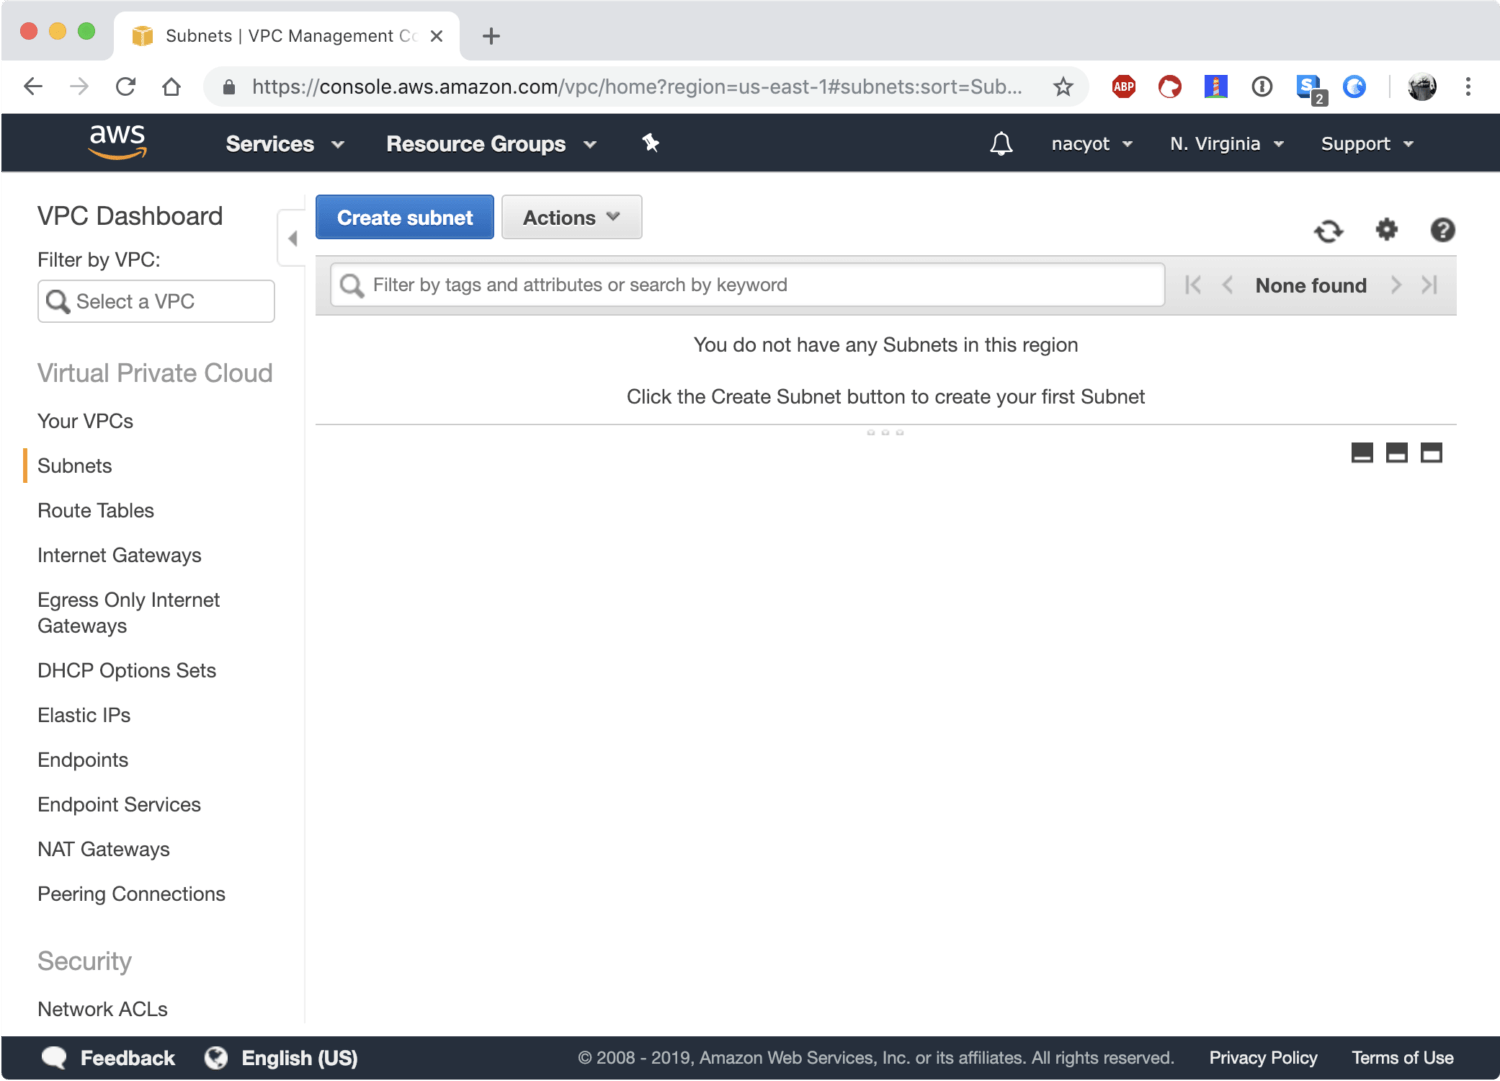Open the Actions dropdown button

point(571,217)
